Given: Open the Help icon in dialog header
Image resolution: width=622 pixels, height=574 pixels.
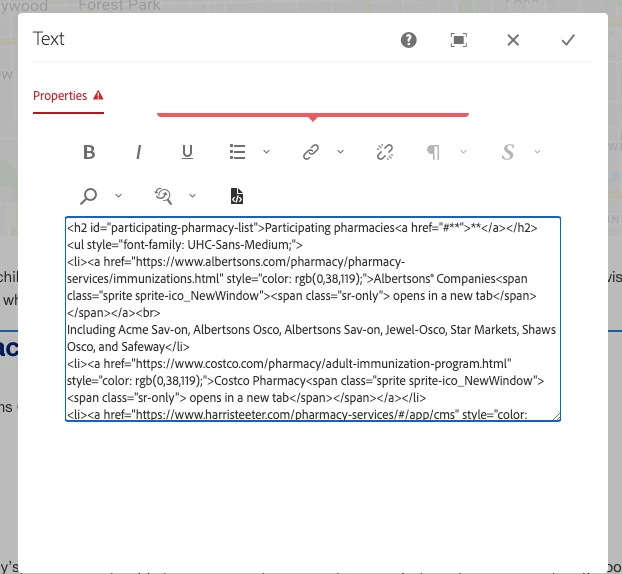Looking at the screenshot, I should (x=409, y=40).
